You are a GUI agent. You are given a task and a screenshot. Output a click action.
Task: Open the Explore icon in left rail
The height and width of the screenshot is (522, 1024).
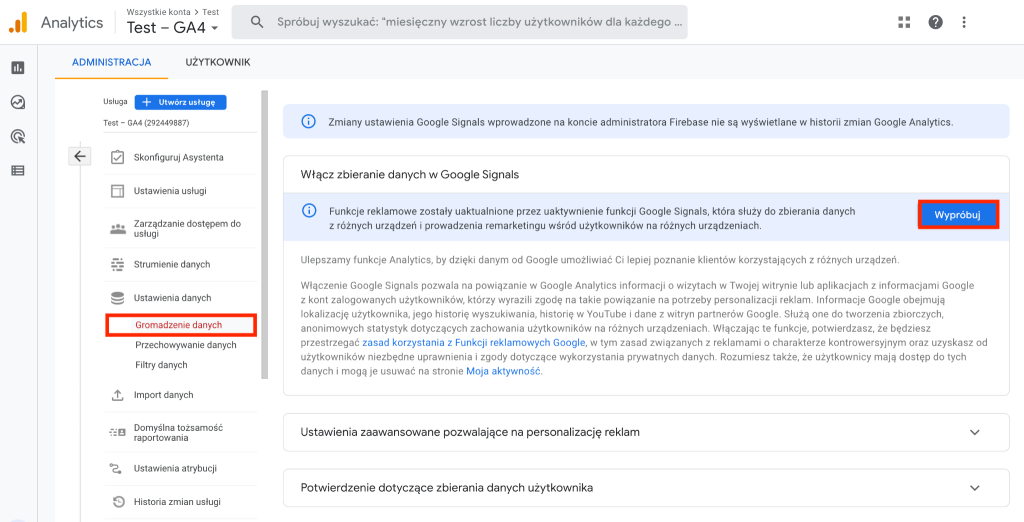18,102
